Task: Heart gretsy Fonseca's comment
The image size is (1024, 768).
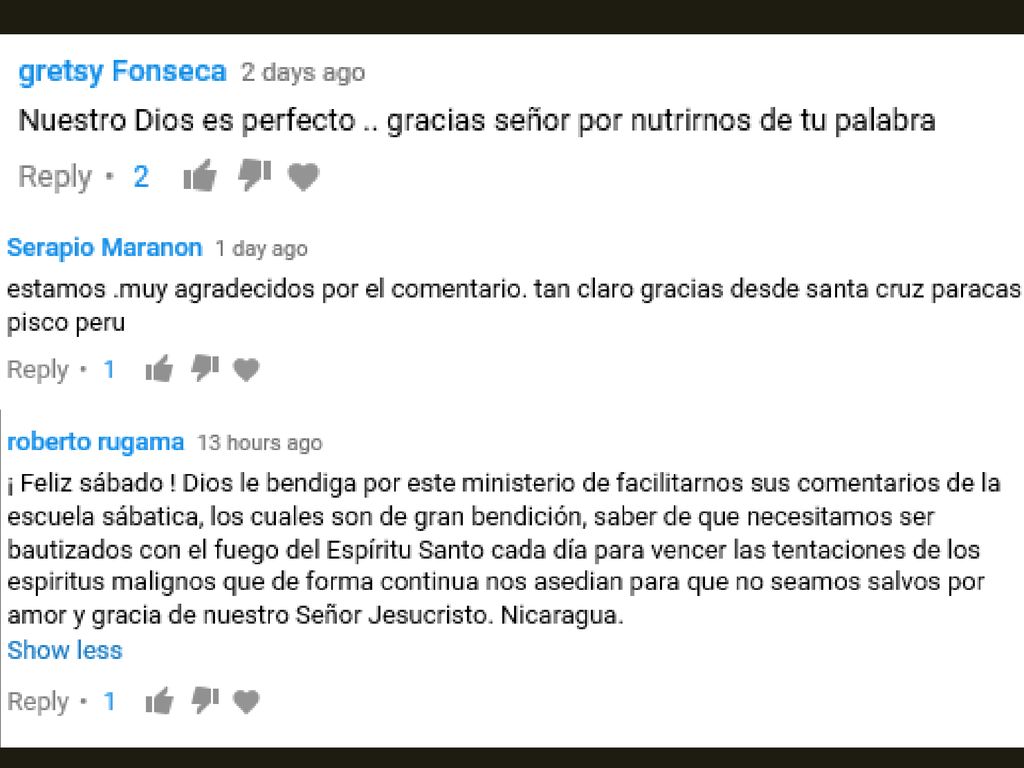Action: point(304,176)
